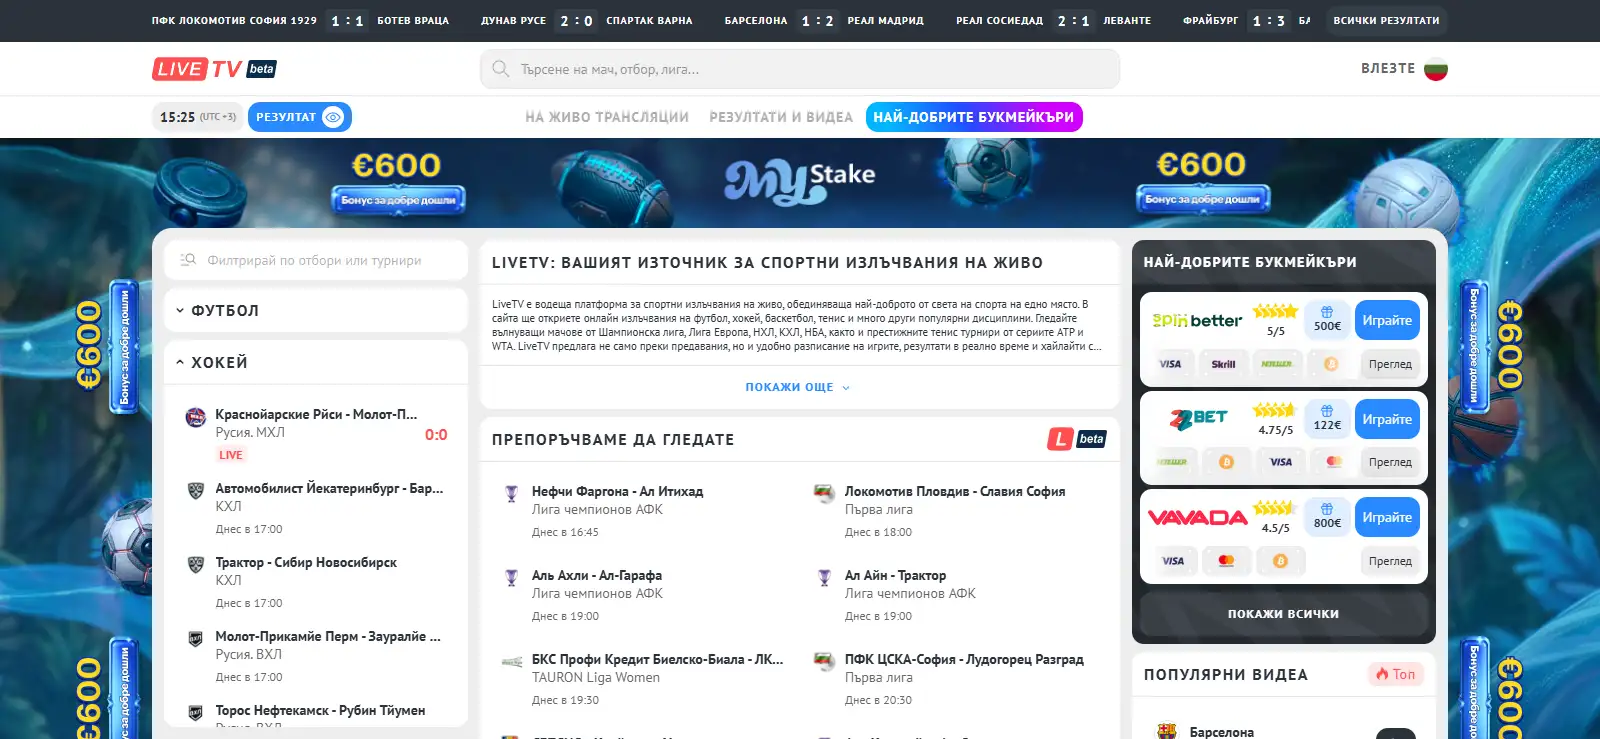The width and height of the screenshot is (1600, 739).
Task: Click the team logo beside Красноярские Рыси match
Action: (x=196, y=417)
